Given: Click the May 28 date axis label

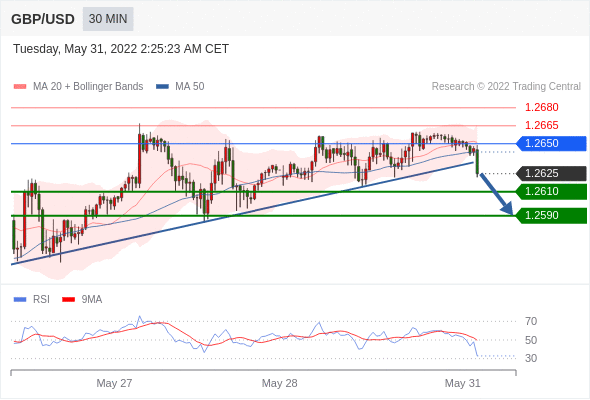Looking at the screenshot, I should (x=280, y=383).
